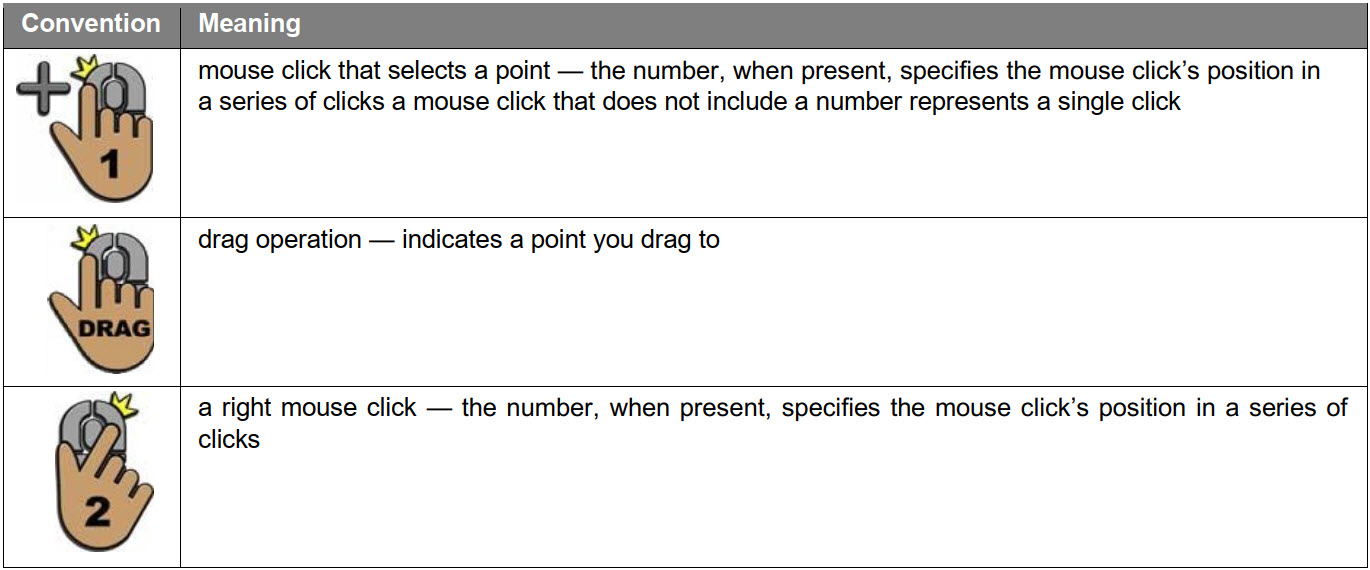The height and width of the screenshot is (570, 1370).
Task: Click the number 1 on the hand icon
Action: [109, 162]
